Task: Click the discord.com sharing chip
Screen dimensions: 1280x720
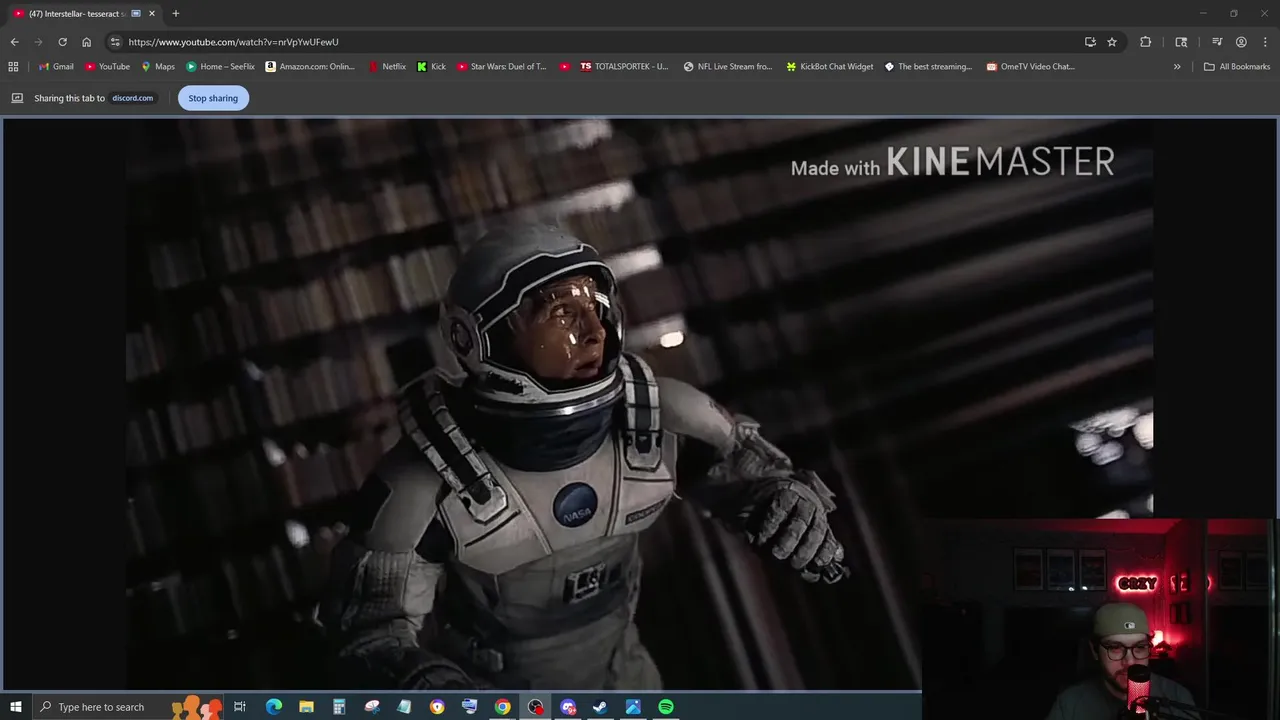Action: click(132, 98)
